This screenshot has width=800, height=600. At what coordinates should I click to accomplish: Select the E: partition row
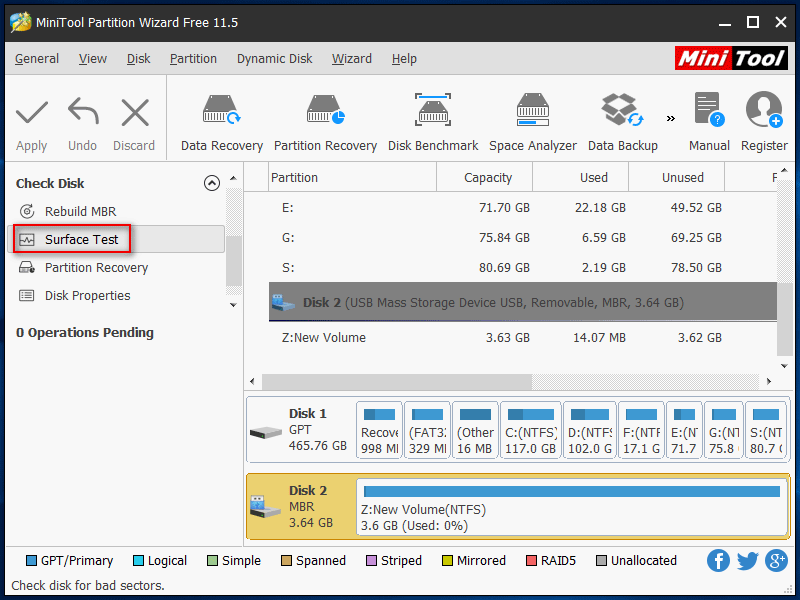pos(522,208)
